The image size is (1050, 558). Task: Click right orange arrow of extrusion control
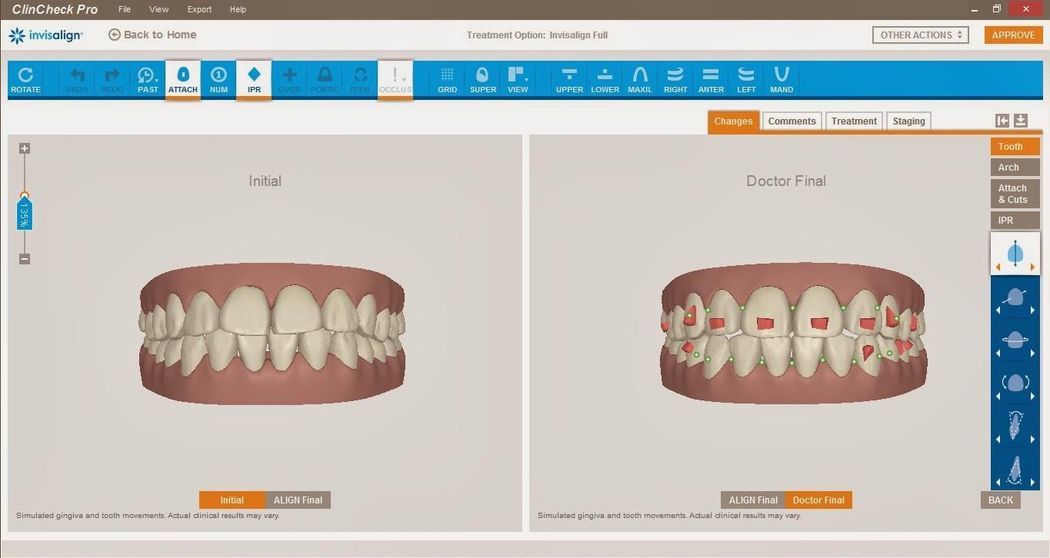tap(1033, 267)
